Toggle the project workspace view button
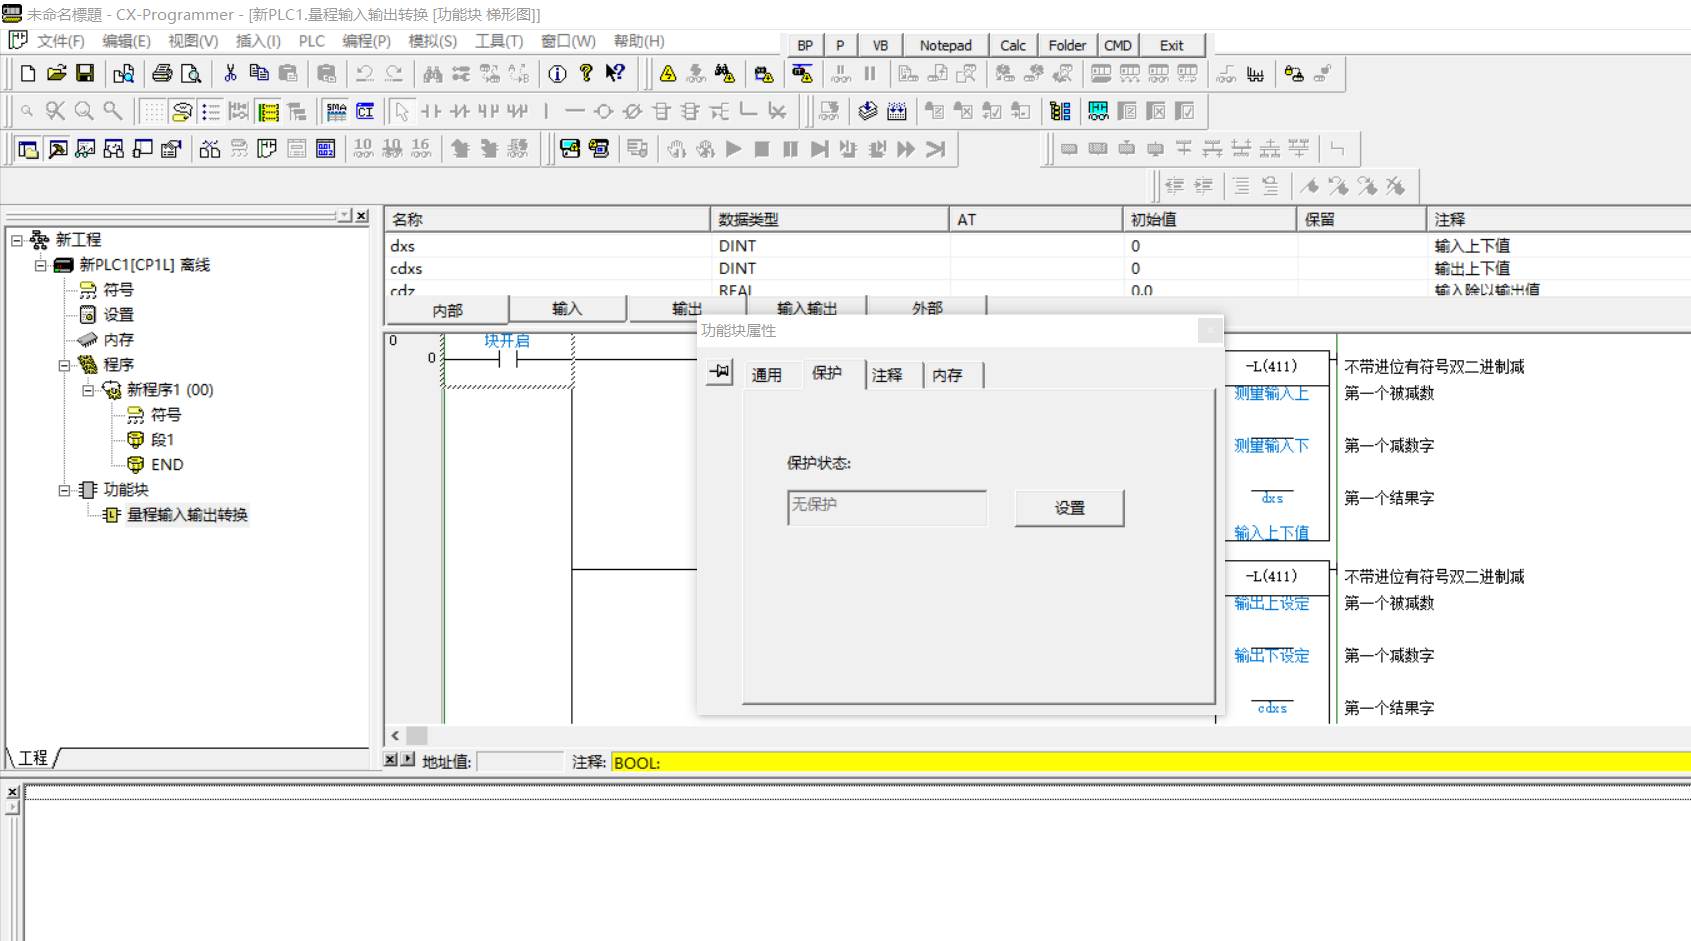Screen dimensions: 1691x941 click(x=28, y=149)
